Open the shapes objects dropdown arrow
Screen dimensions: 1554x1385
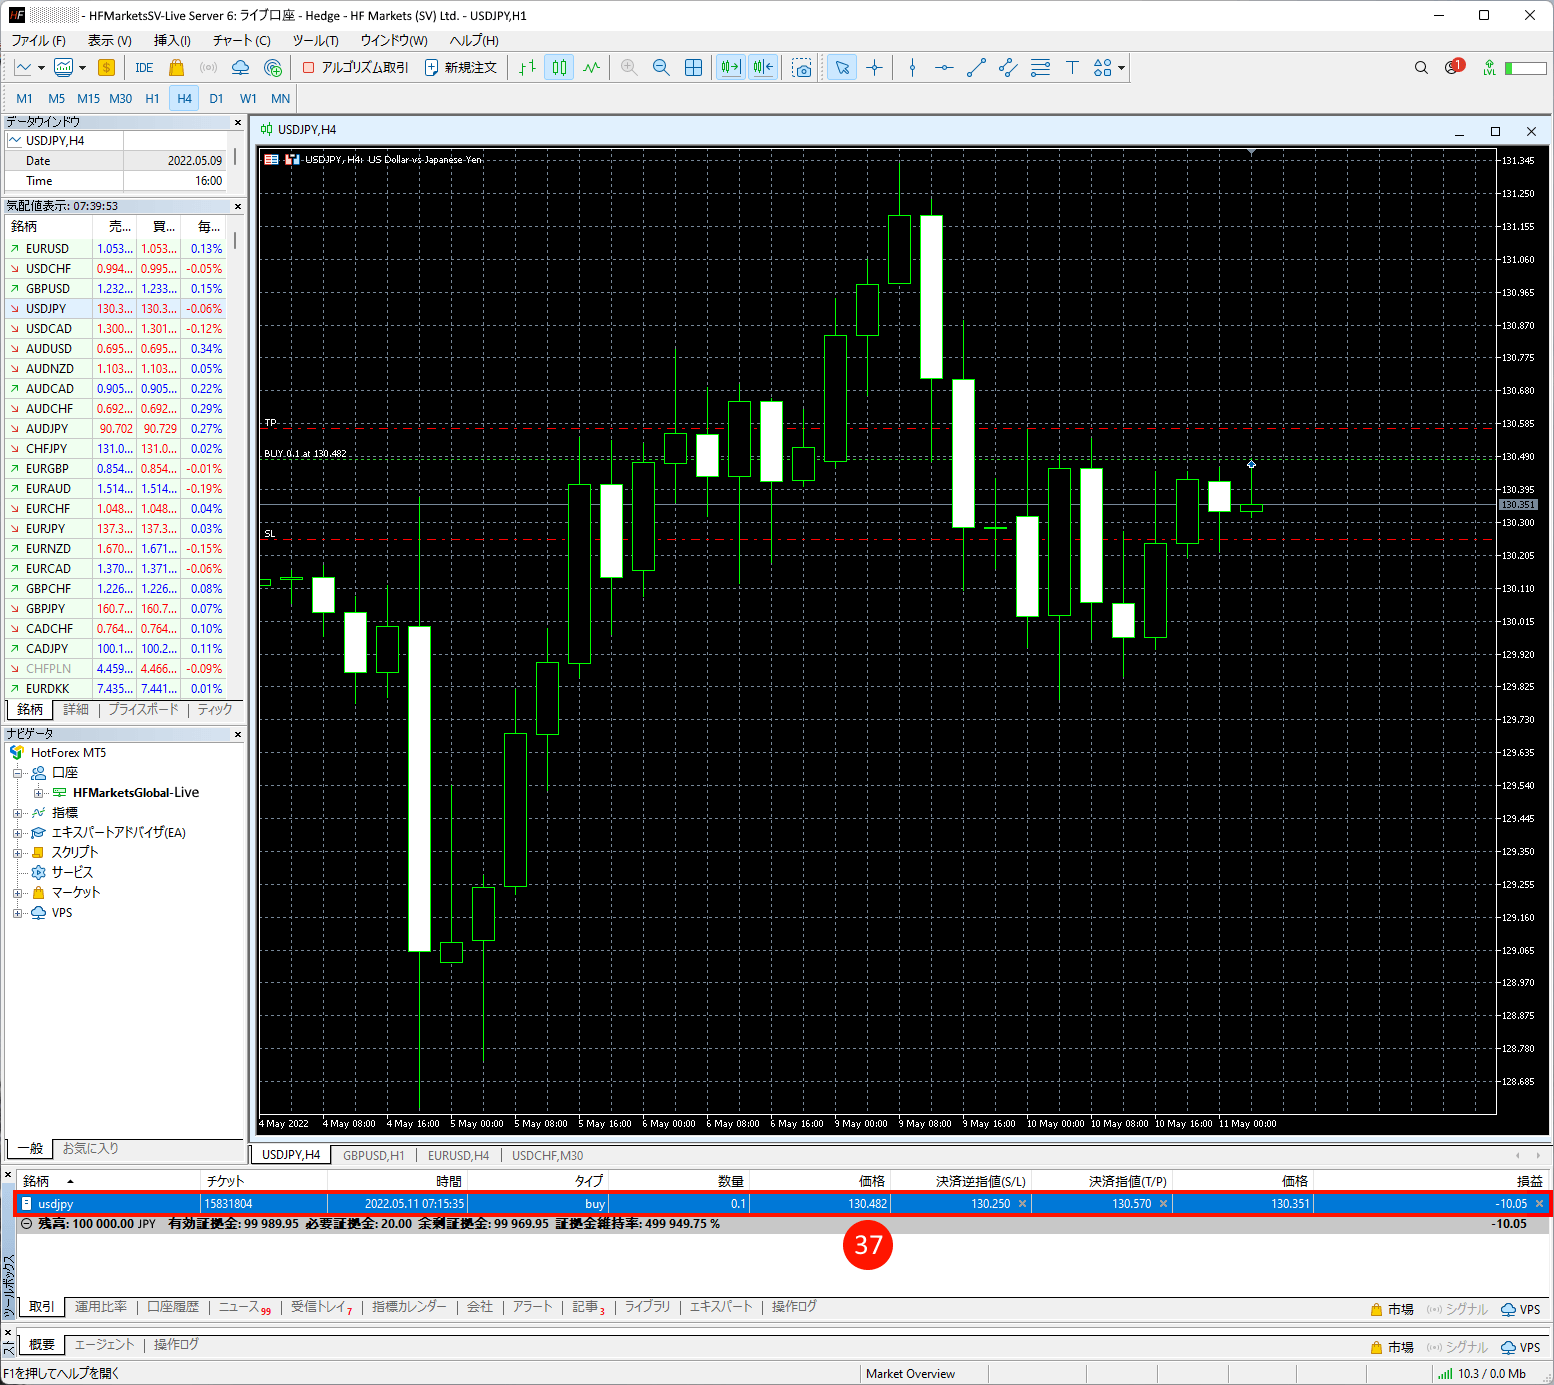pyautogui.click(x=1122, y=68)
